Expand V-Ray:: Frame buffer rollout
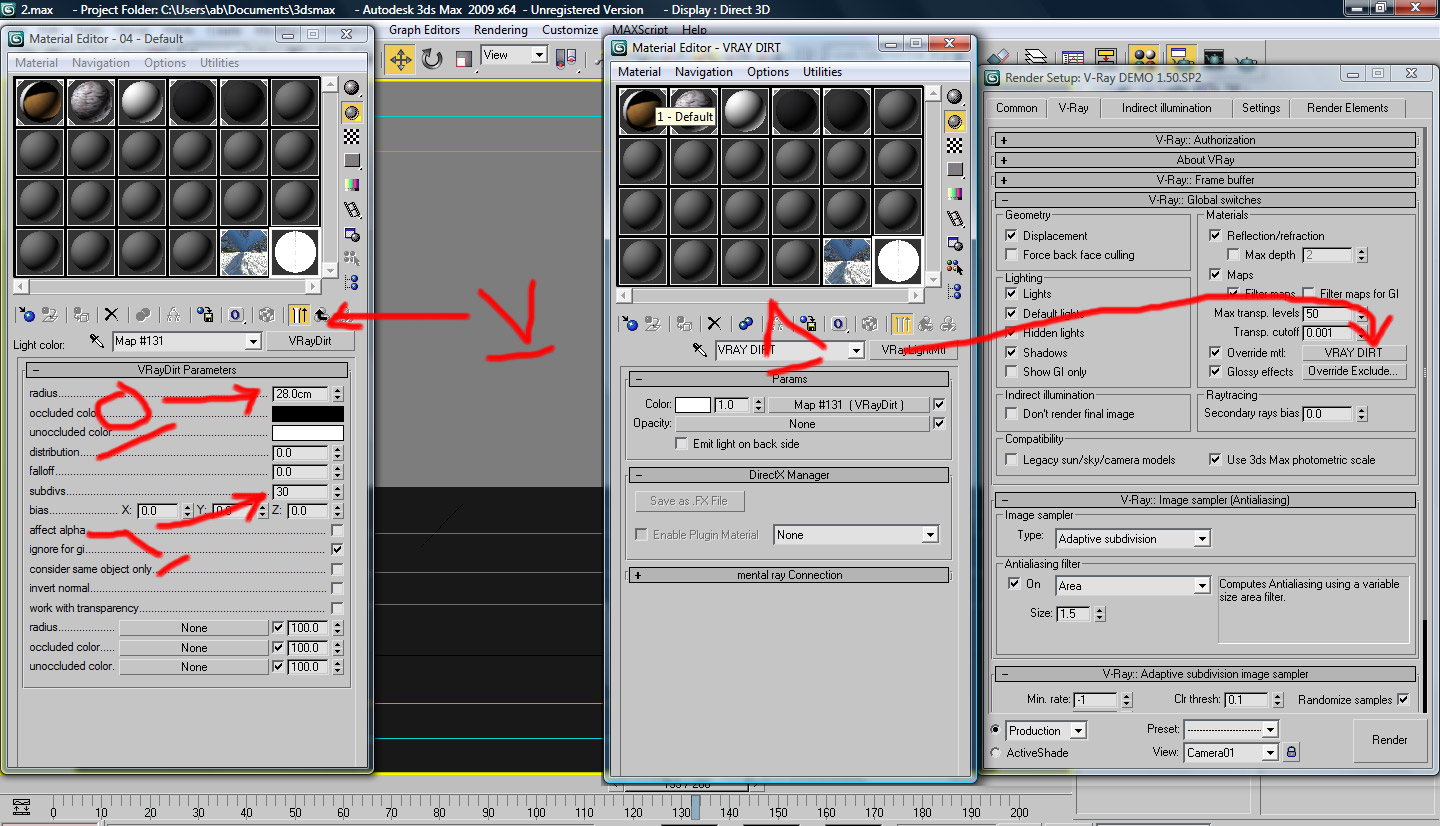 (x=1205, y=180)
